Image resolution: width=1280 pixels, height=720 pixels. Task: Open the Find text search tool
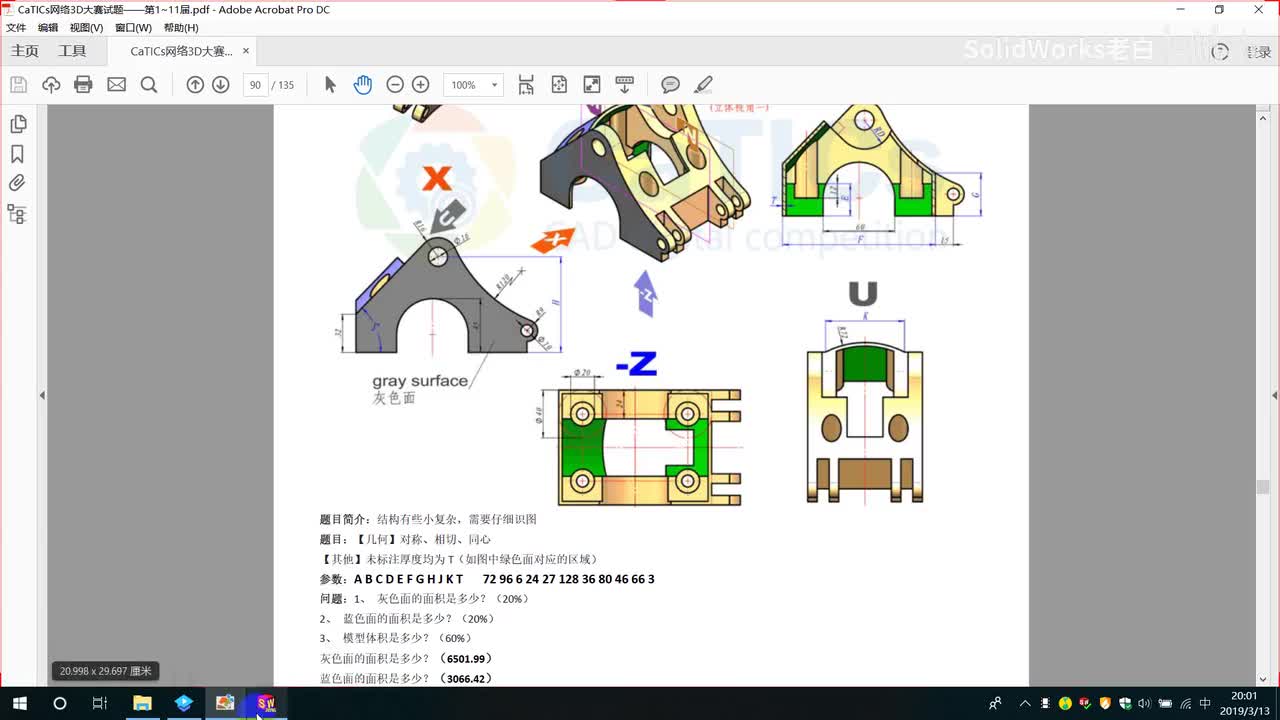click(x=149, y=85)
